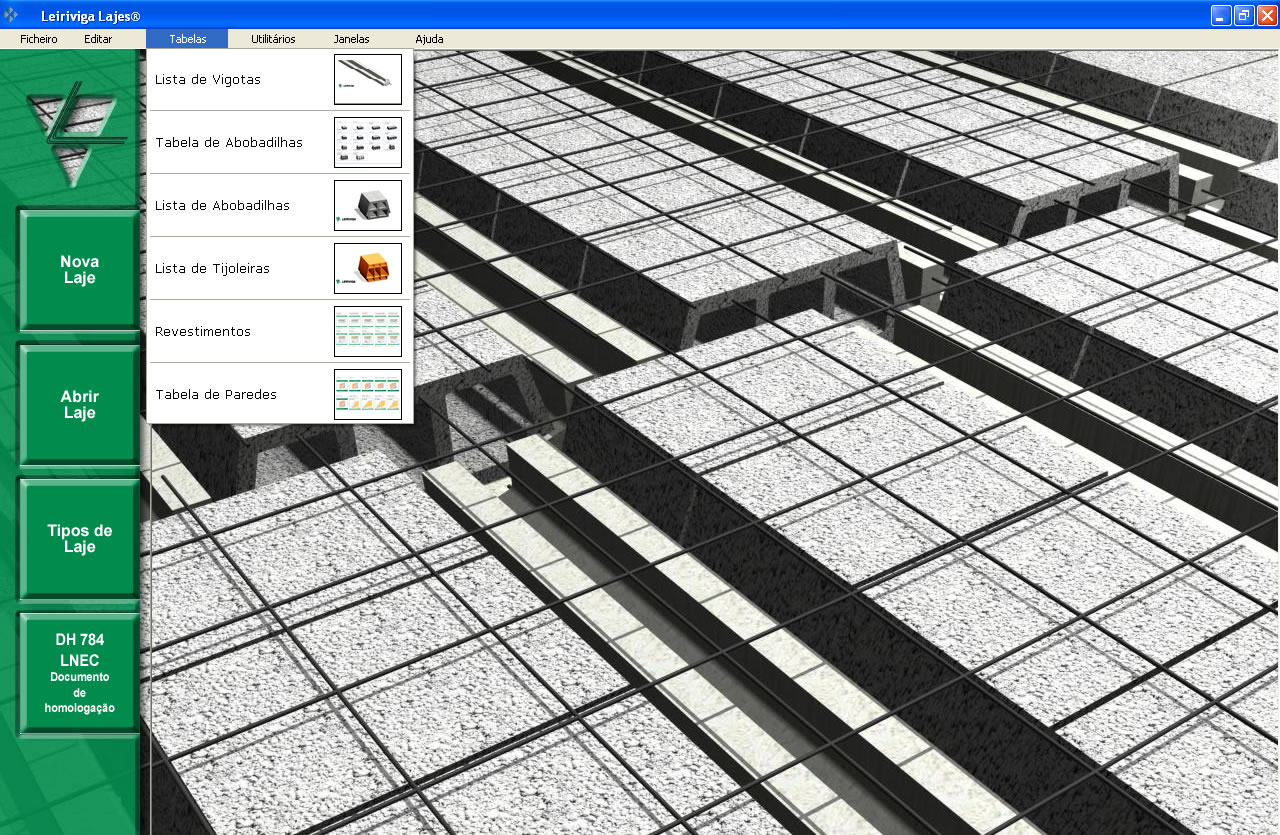The image size is (1280, 835).
Task: Open the DH 784 LNEC homologação document
Action: [x=79, y=673]
